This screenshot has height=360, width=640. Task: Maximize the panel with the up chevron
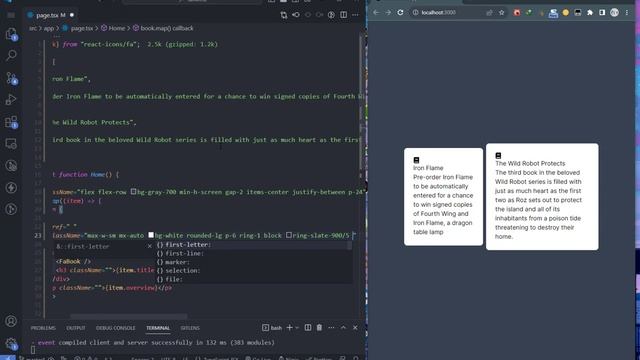[x=343, y=327]
